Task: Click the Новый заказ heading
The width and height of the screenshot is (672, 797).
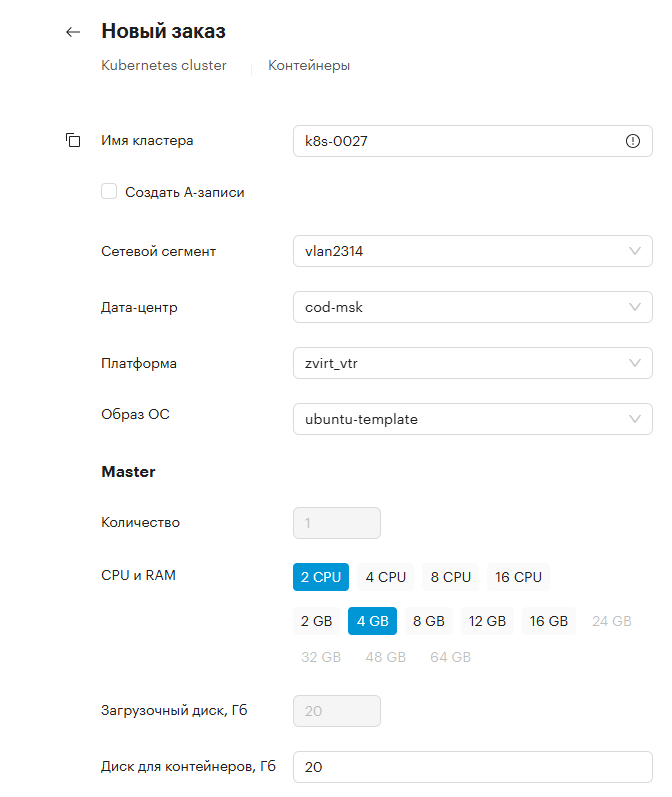Action: (163, 31)
